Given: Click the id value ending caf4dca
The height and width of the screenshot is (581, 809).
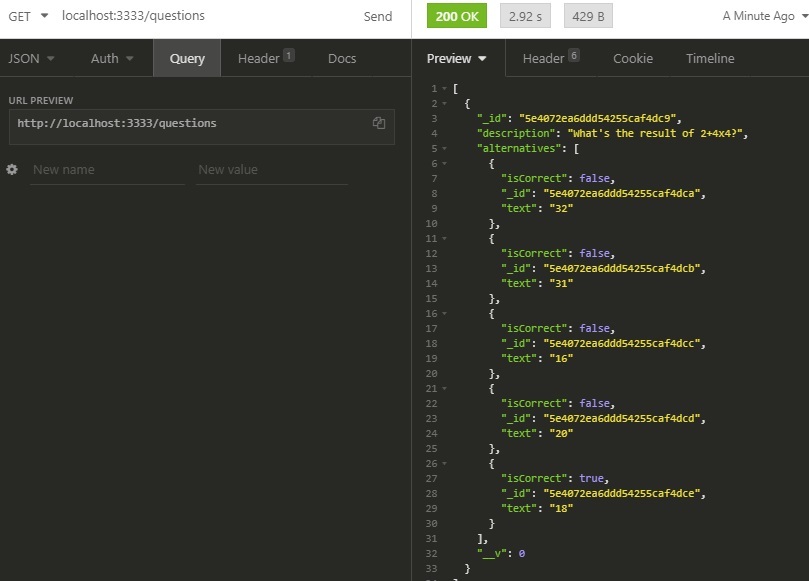Looking at the screenshot, I should point(622,193).
